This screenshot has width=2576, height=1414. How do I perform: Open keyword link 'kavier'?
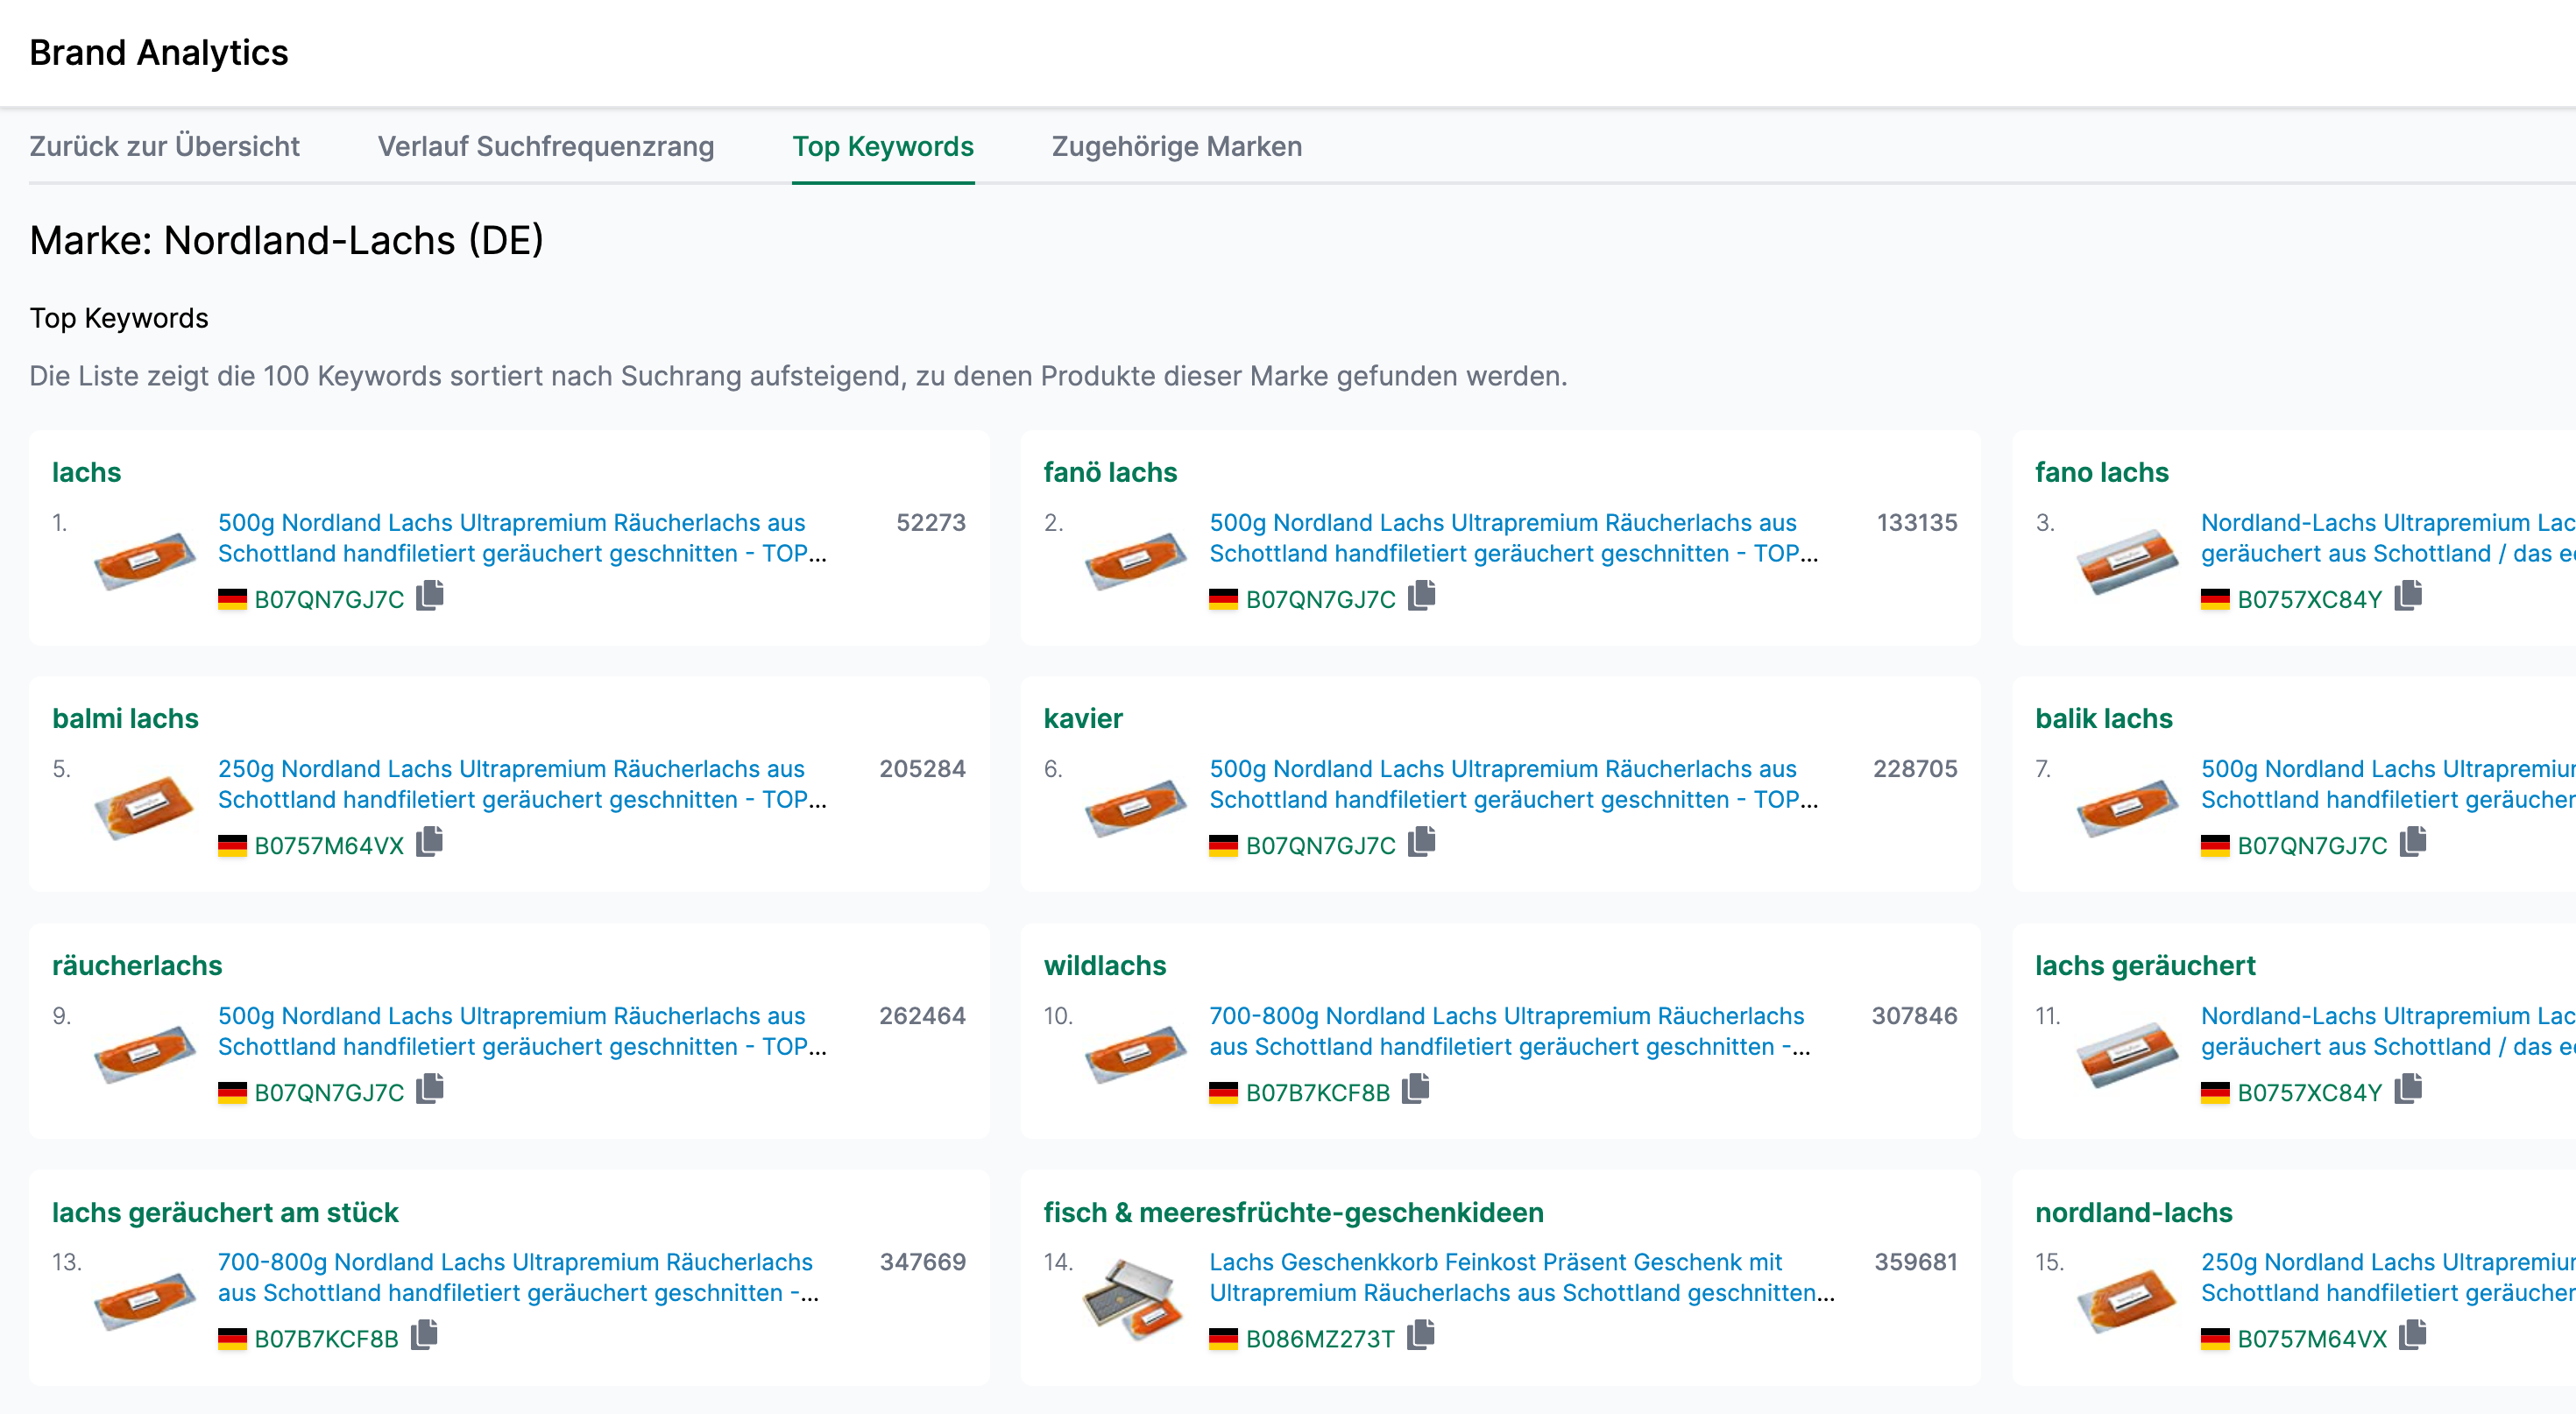coord(1083,718)
